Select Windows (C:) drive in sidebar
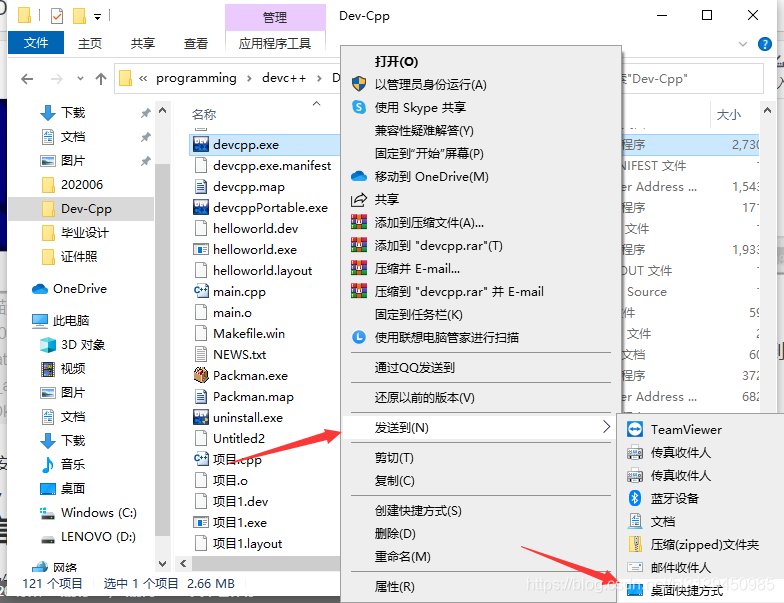 (88, 512)
